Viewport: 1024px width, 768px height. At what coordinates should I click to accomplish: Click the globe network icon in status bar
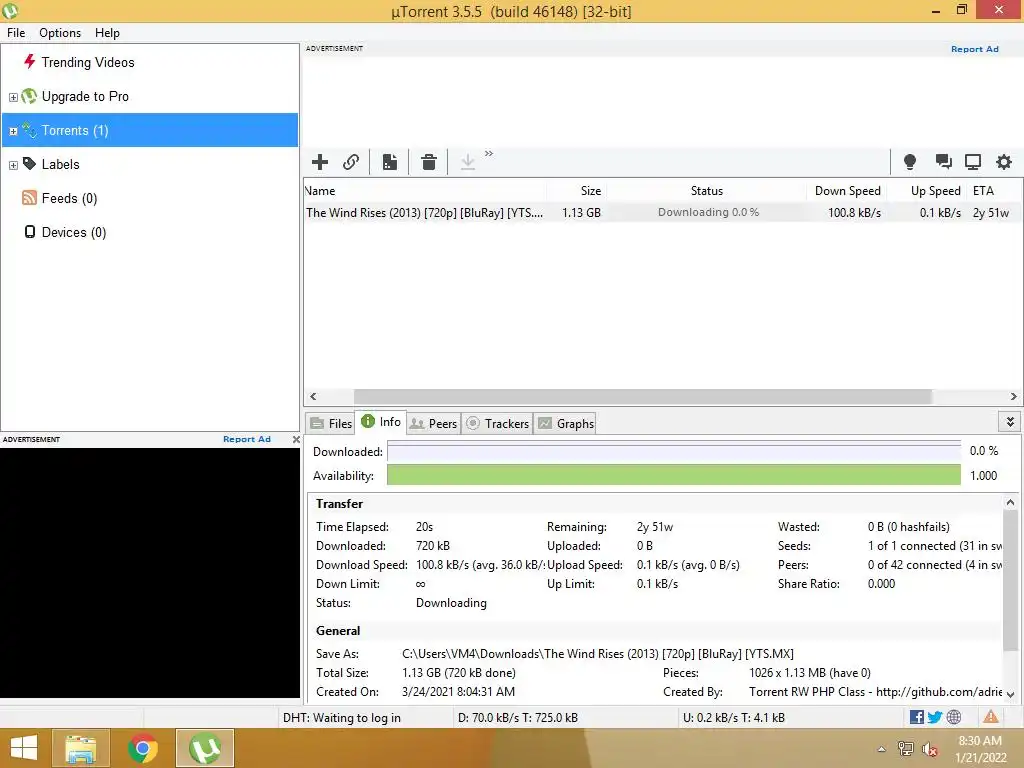(x=954, y=717)
